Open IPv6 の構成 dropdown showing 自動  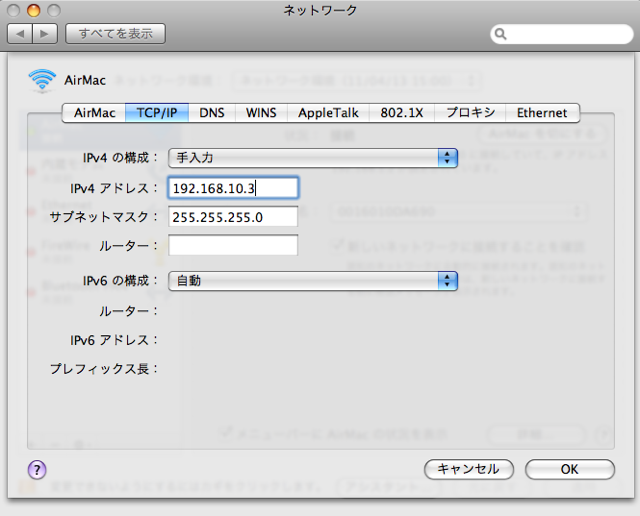(x=313, y=281)
